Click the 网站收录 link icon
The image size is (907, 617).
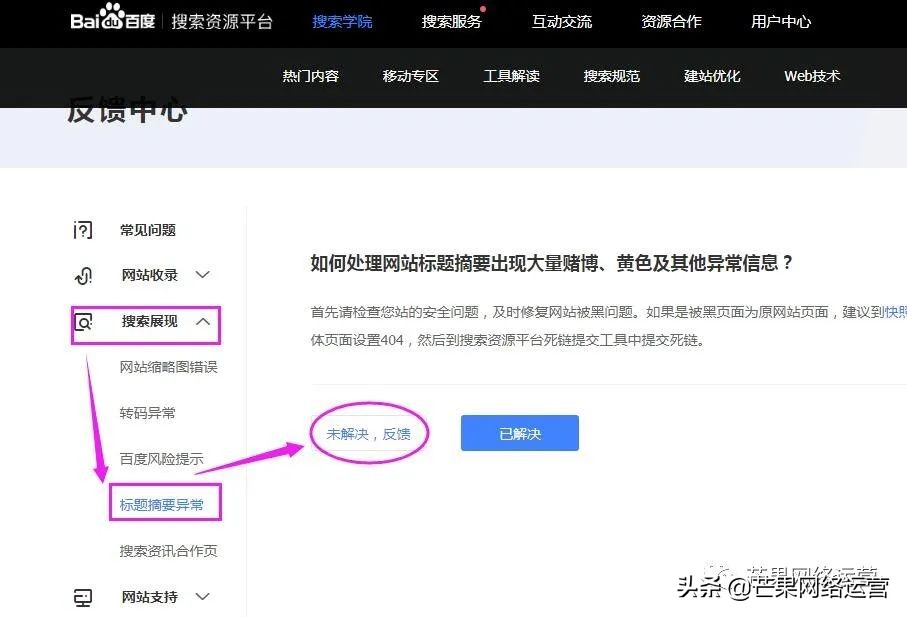tap(82, 275)
